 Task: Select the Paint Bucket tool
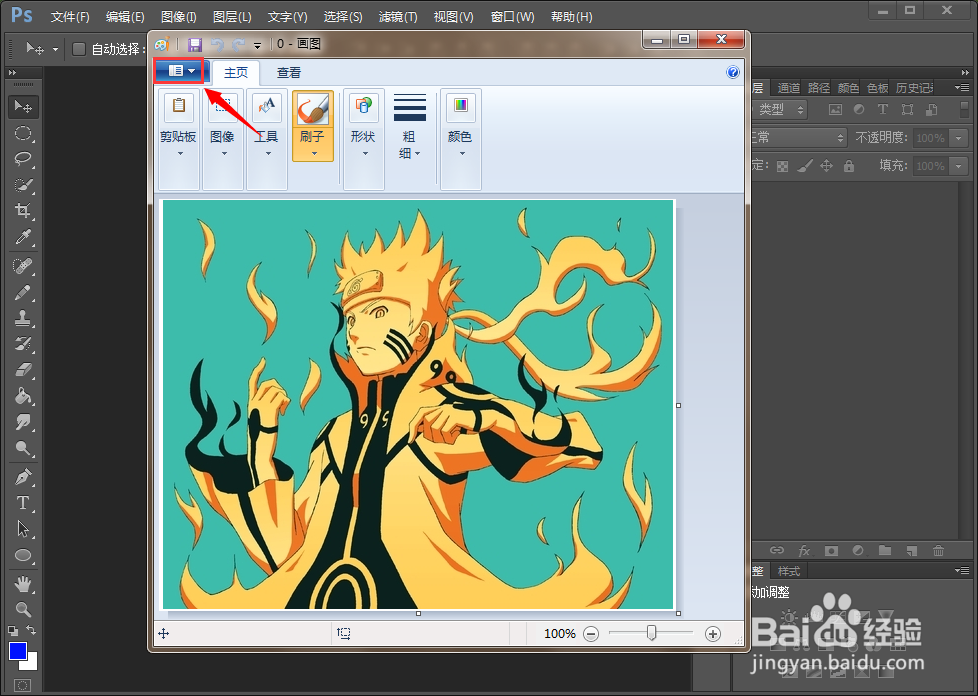click(23, 395)
